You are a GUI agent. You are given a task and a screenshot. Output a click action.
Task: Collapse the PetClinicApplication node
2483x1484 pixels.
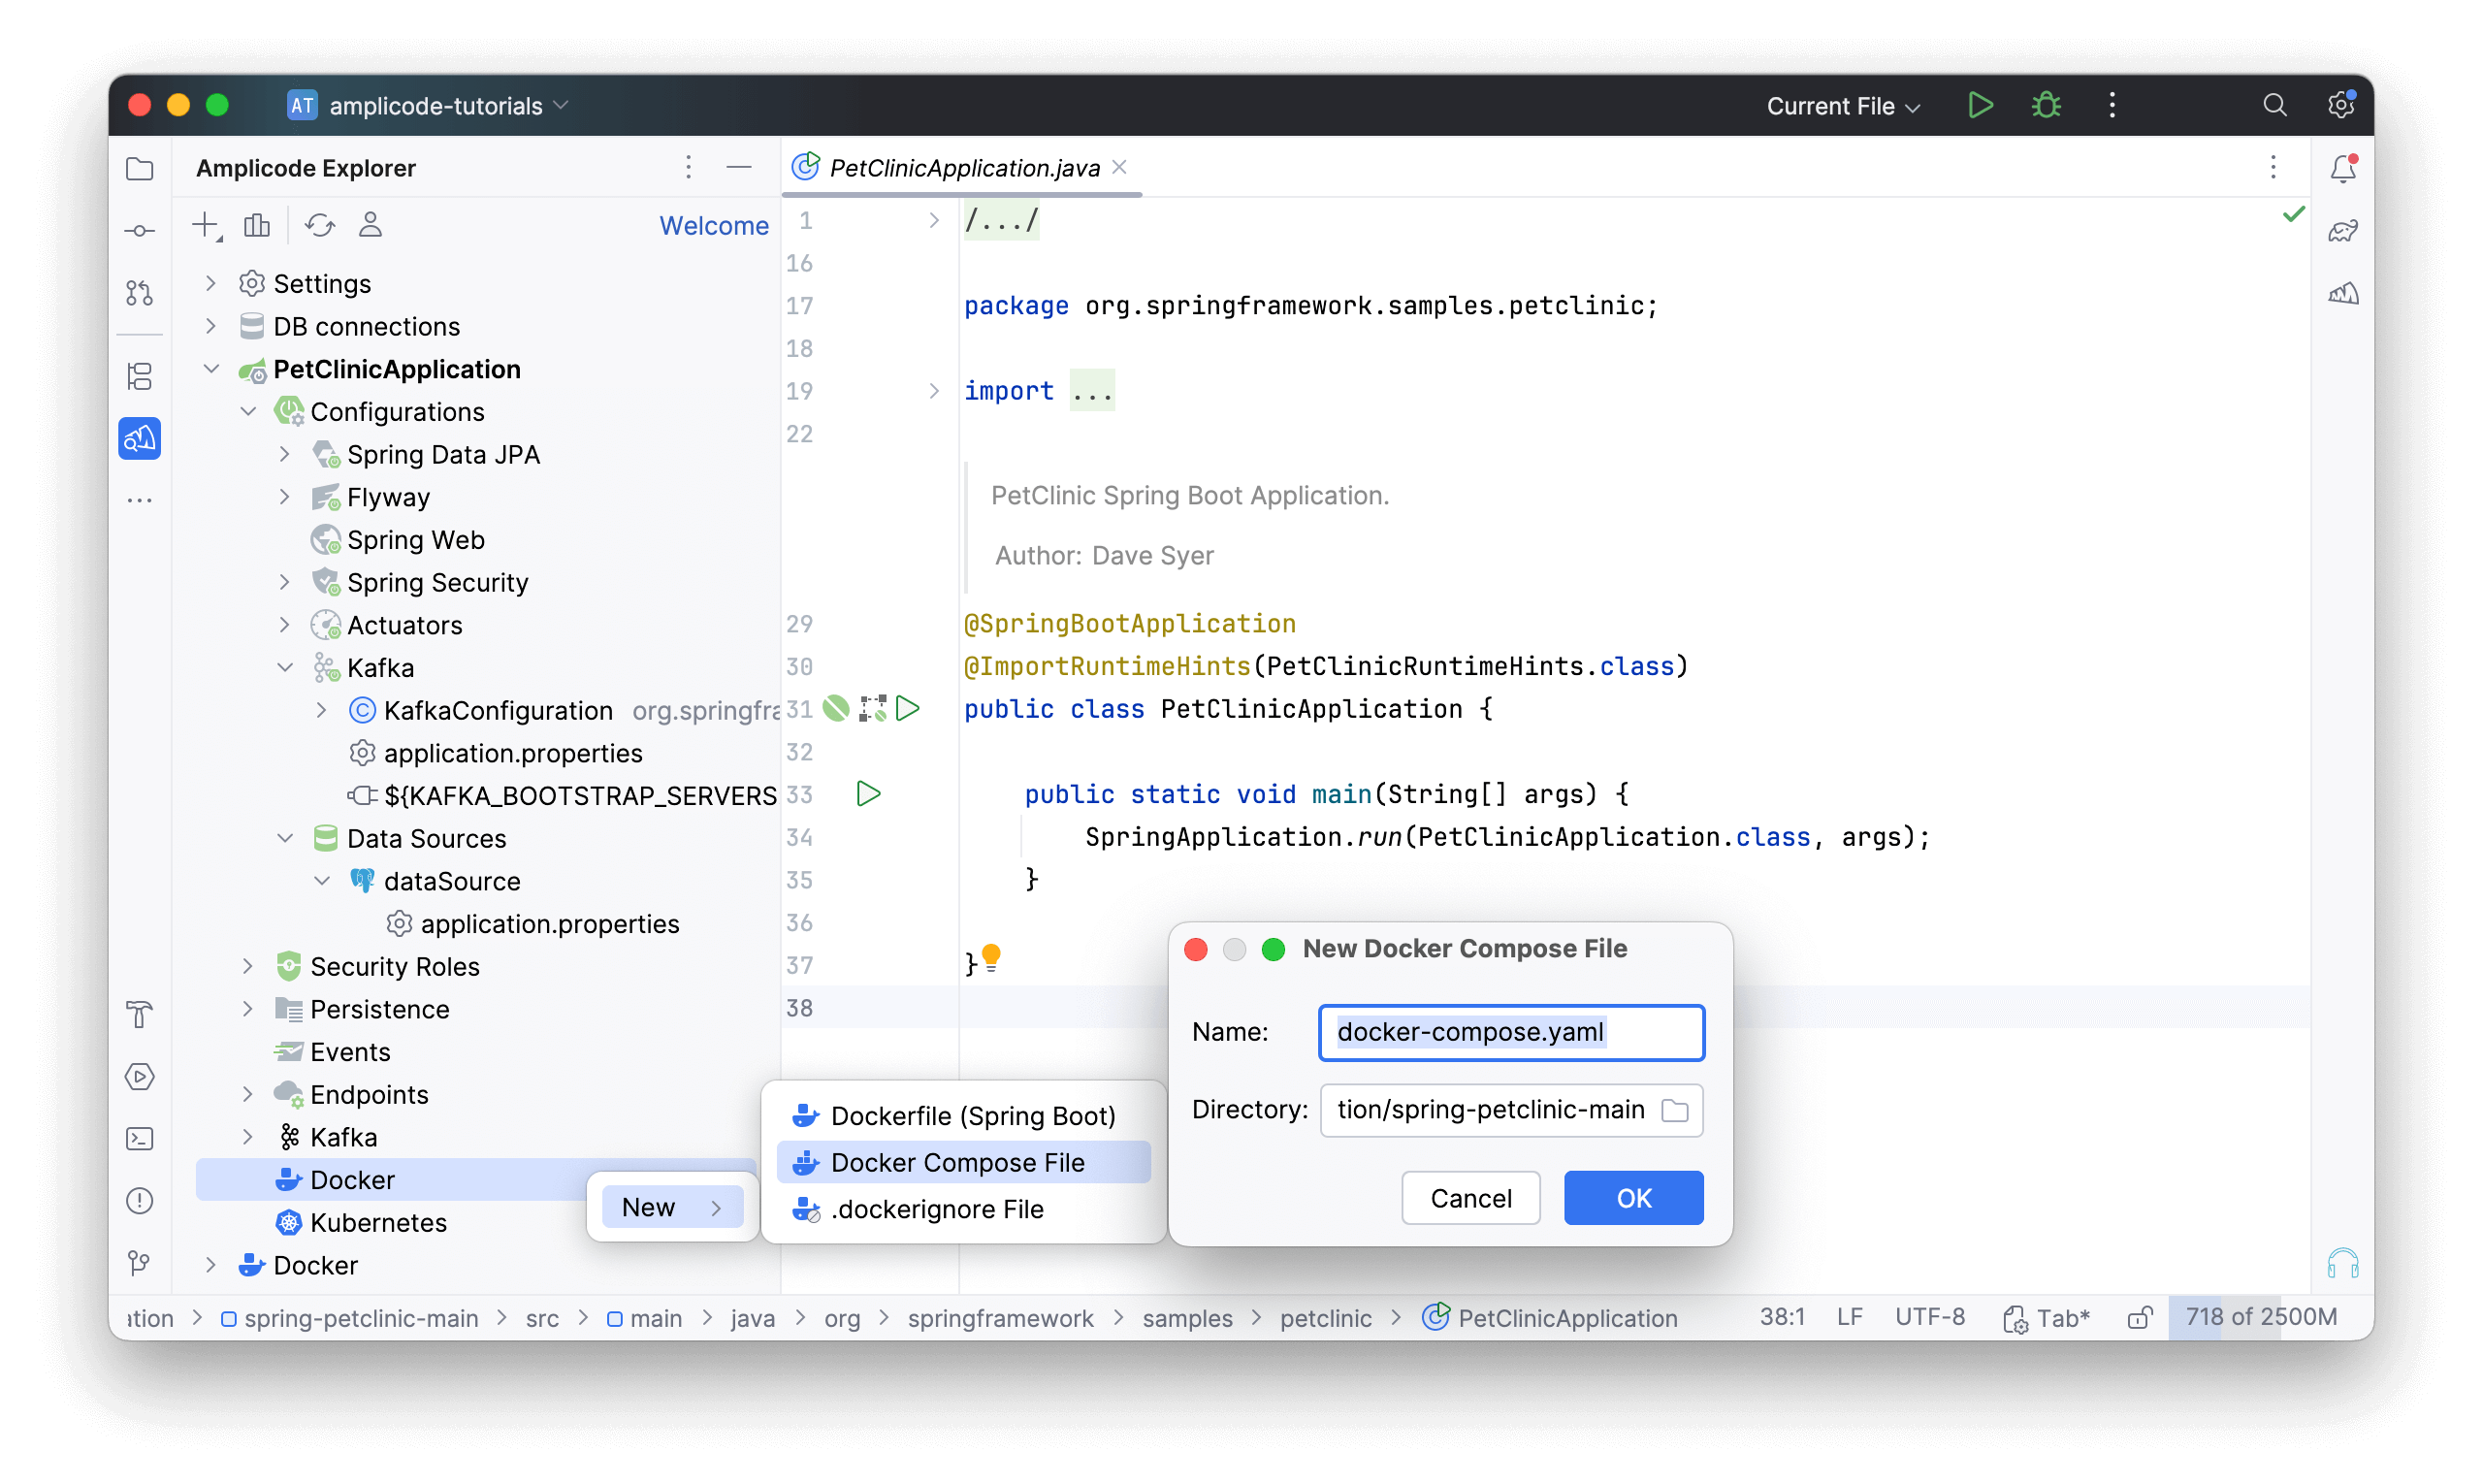click(211, 369)
